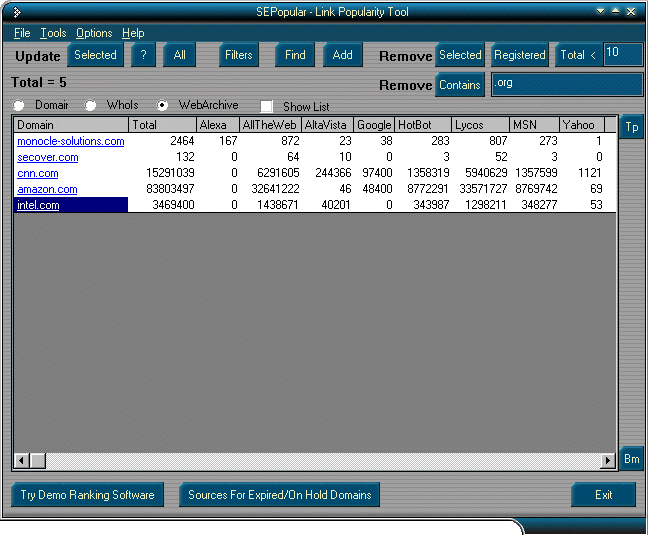Sort by the Google column header

(x=374, y=125)
